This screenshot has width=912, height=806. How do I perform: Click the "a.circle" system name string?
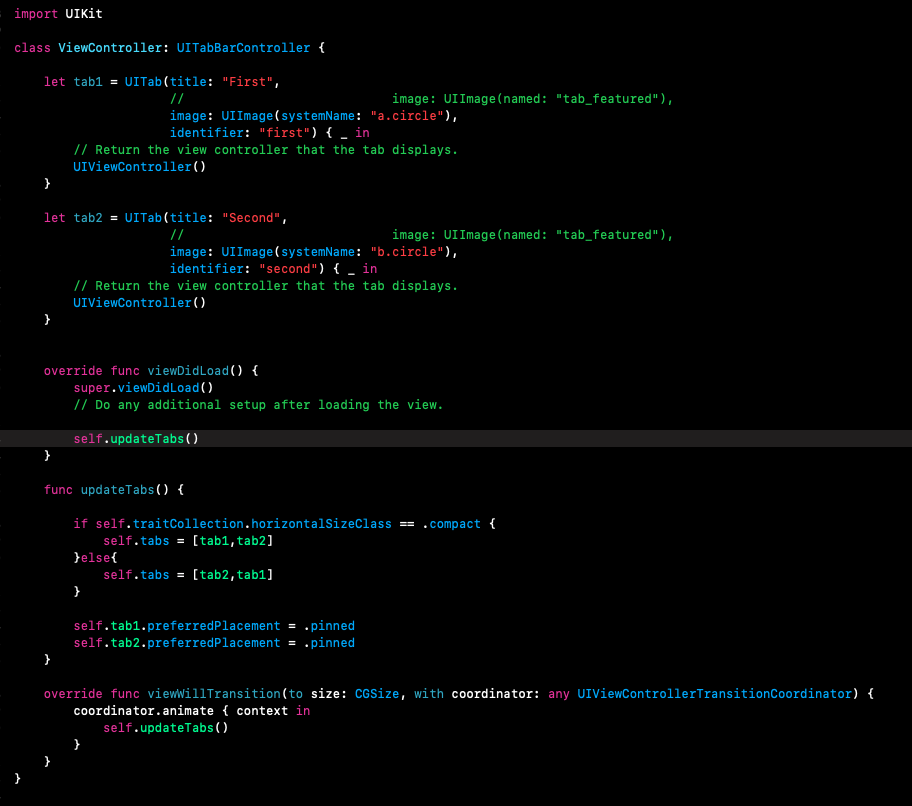pos(407,116)
